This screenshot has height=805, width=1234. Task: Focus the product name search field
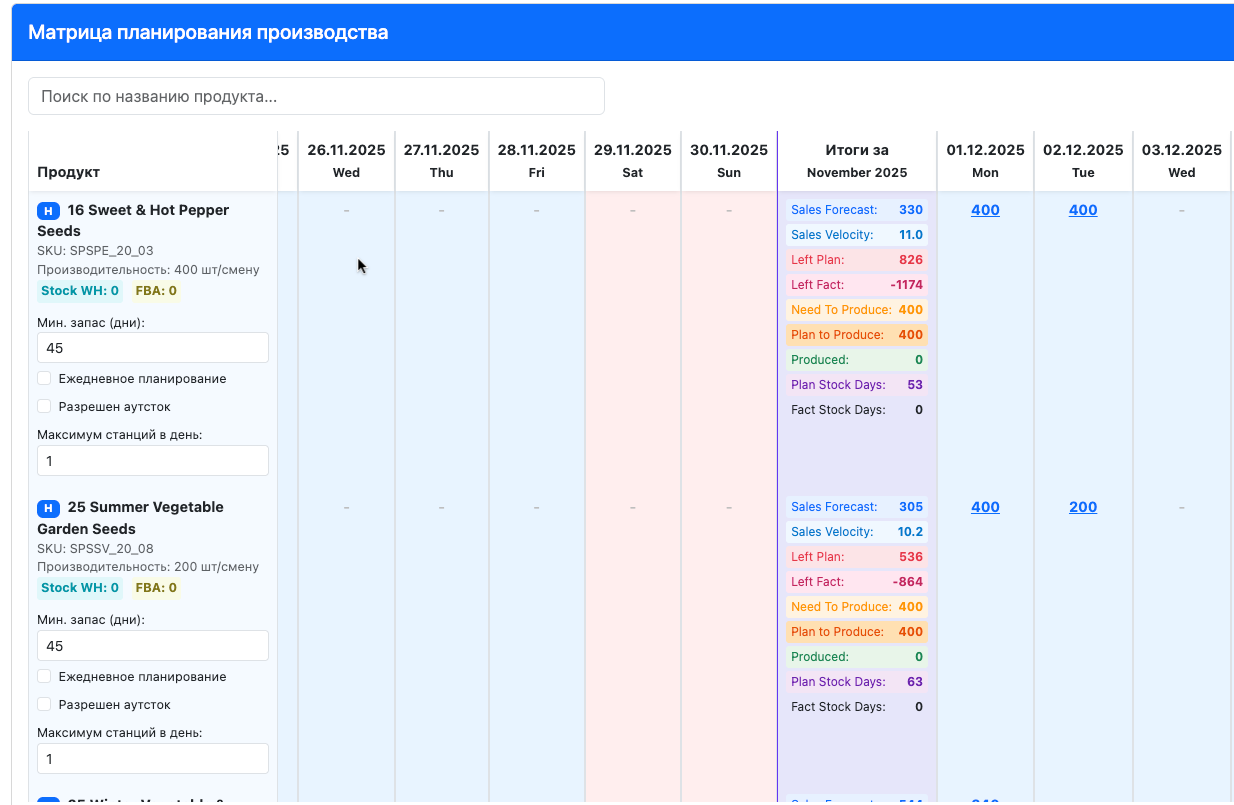(x=316, y=96)
